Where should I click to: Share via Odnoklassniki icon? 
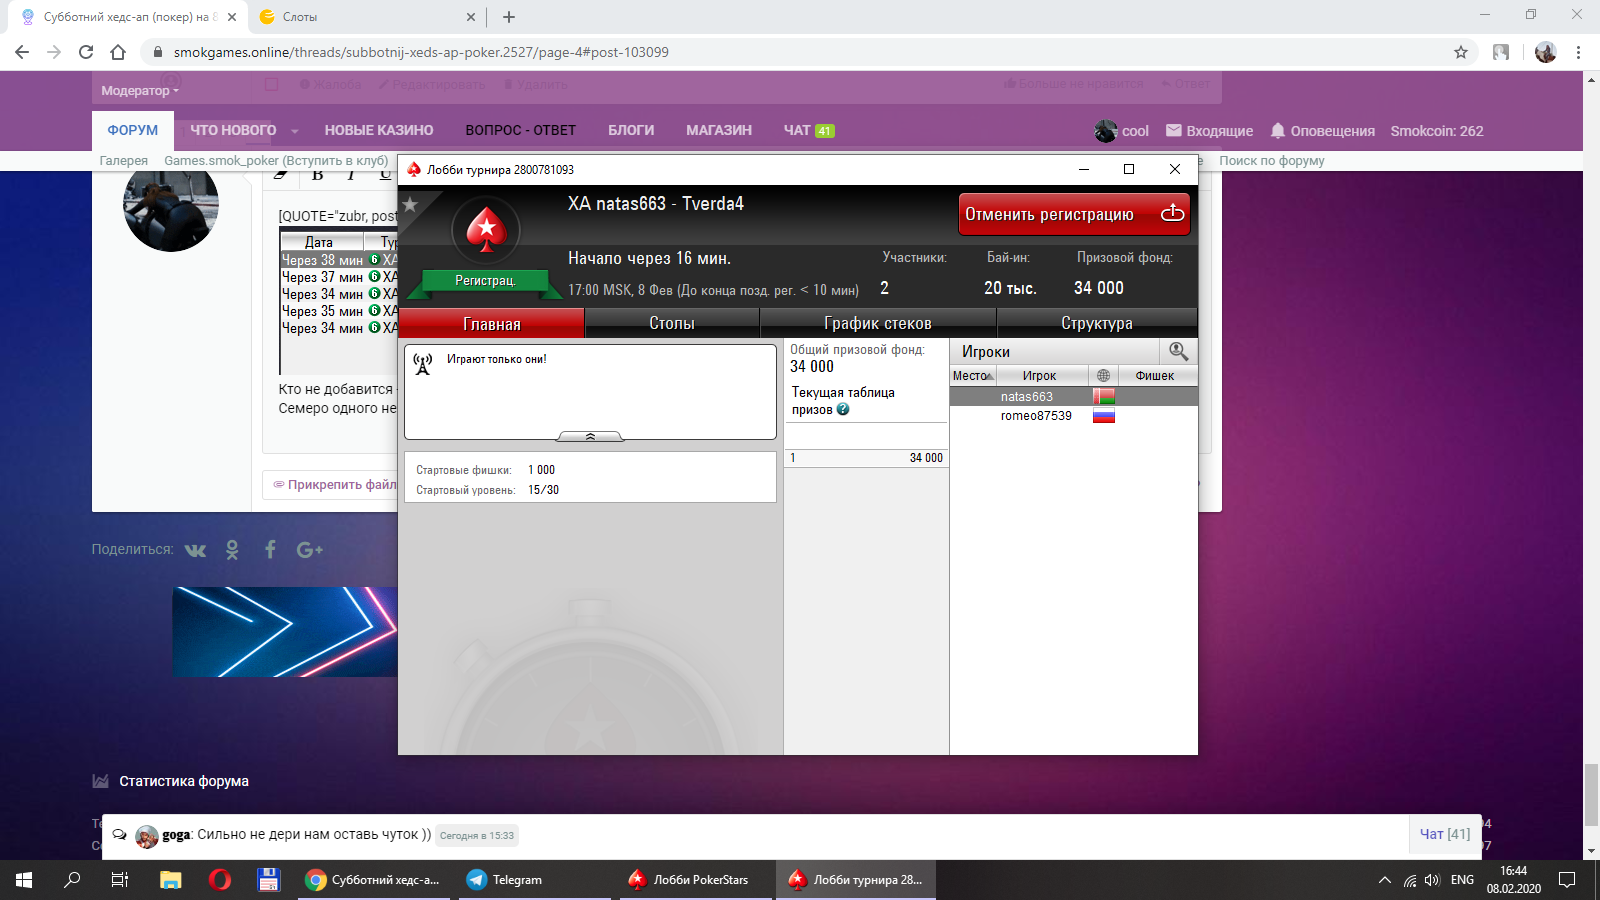point(232,550)
